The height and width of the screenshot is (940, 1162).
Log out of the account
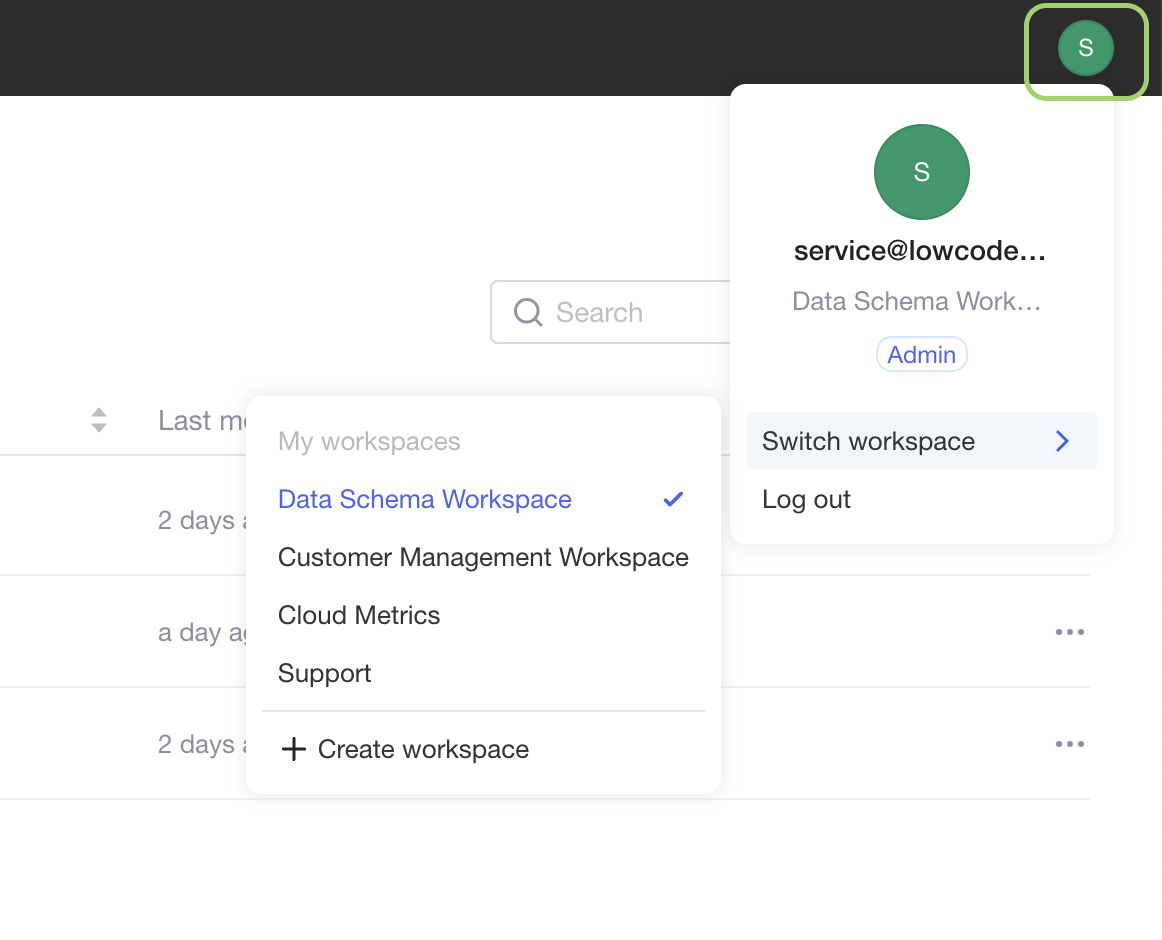point(806,499)
